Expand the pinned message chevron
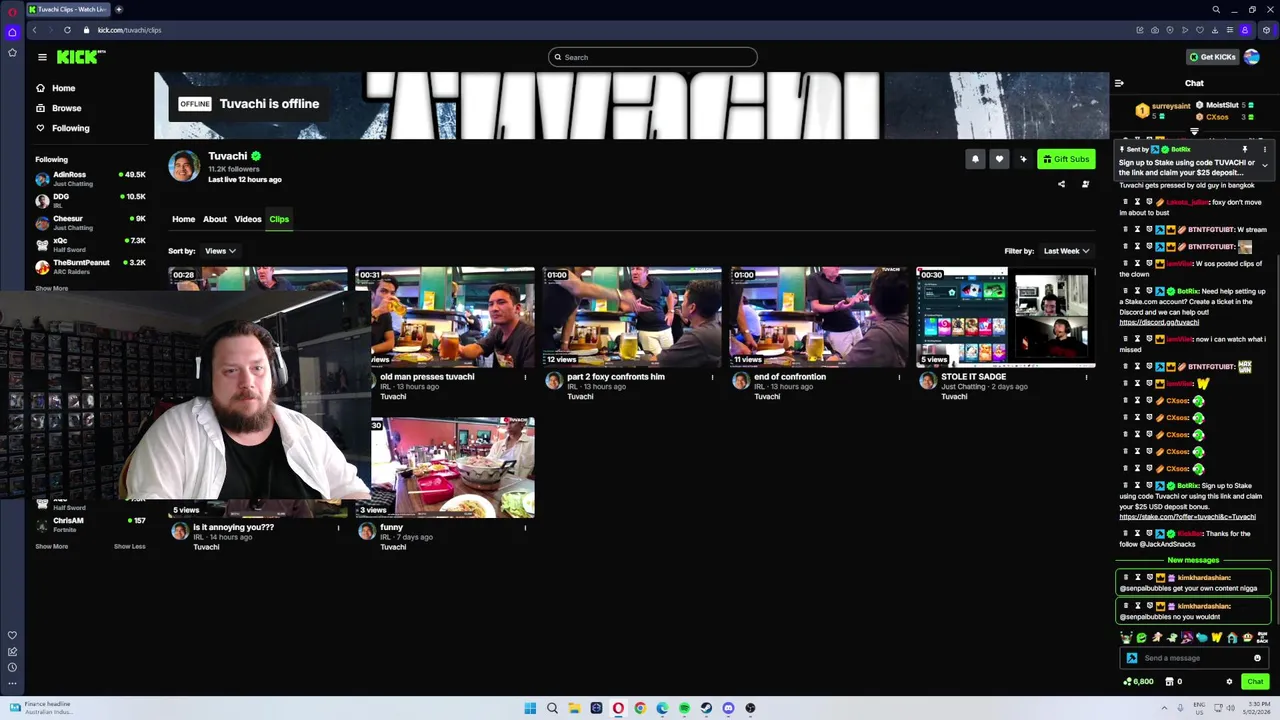The width and height of the screenshot is (1280, 720). (1264, 166)
